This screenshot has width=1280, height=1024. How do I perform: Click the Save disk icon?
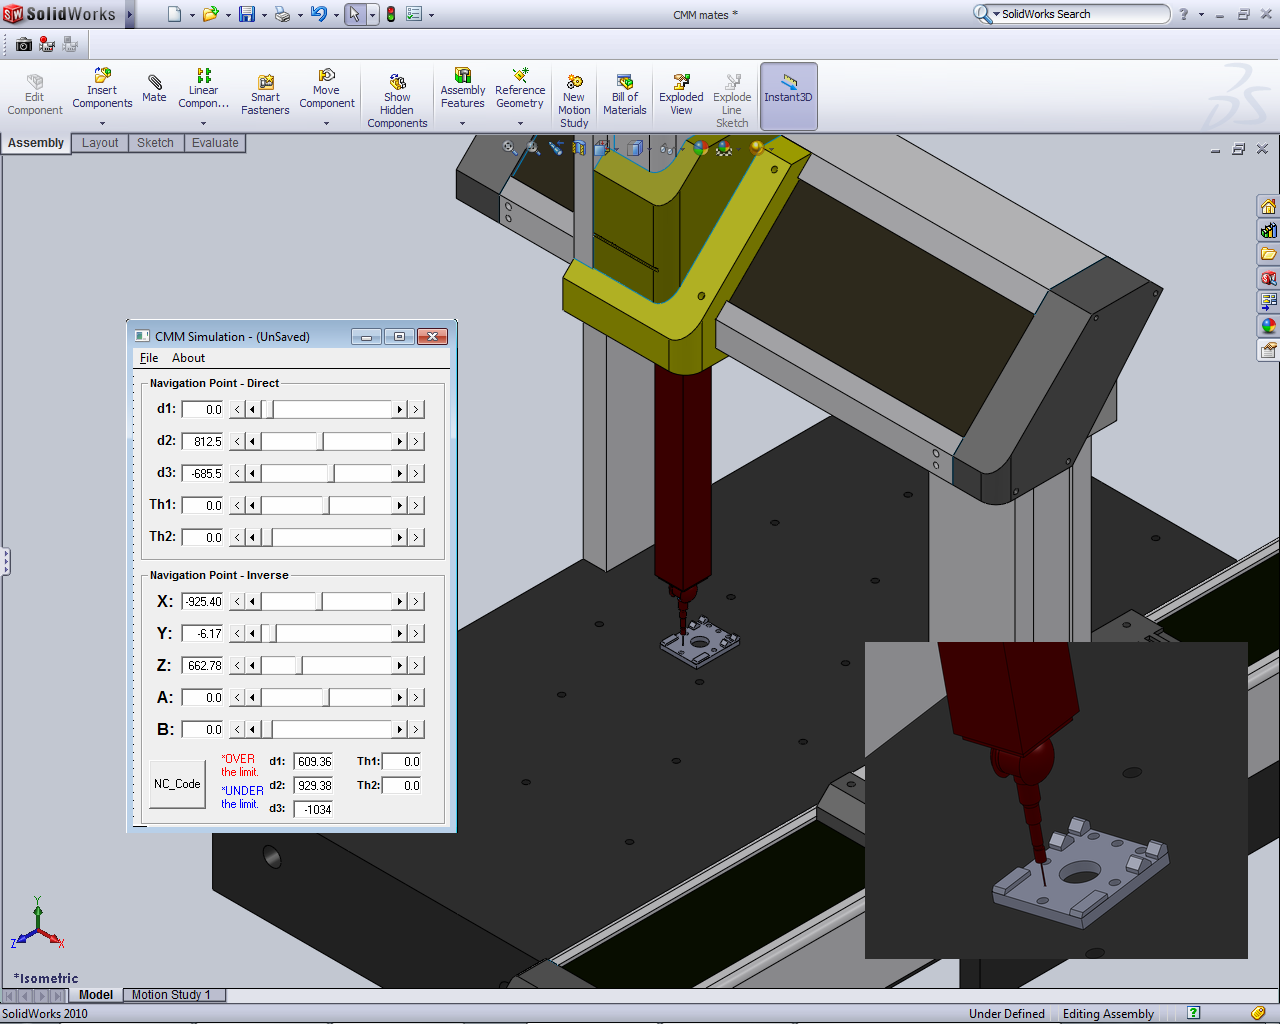point(247,14)
